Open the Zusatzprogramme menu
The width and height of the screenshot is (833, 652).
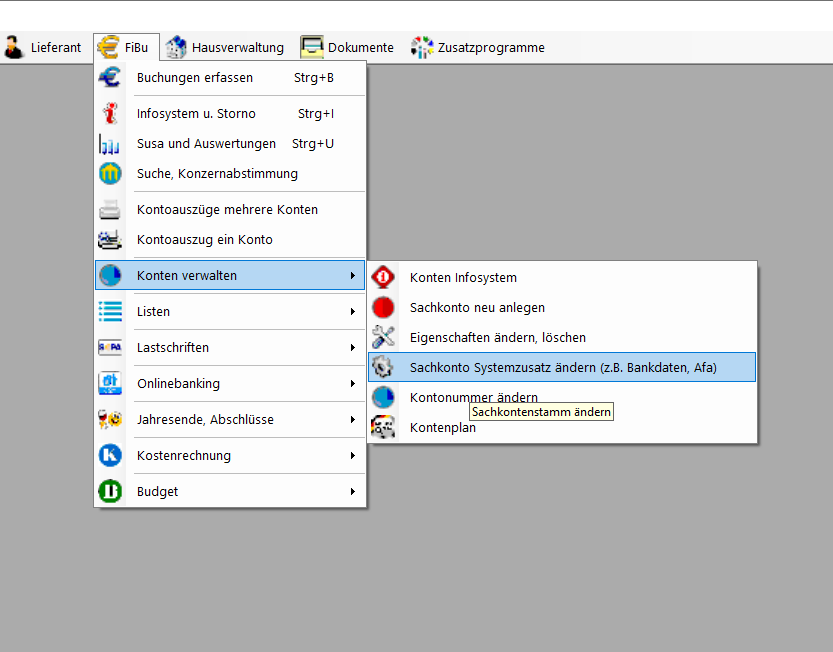tap(478, 47)
